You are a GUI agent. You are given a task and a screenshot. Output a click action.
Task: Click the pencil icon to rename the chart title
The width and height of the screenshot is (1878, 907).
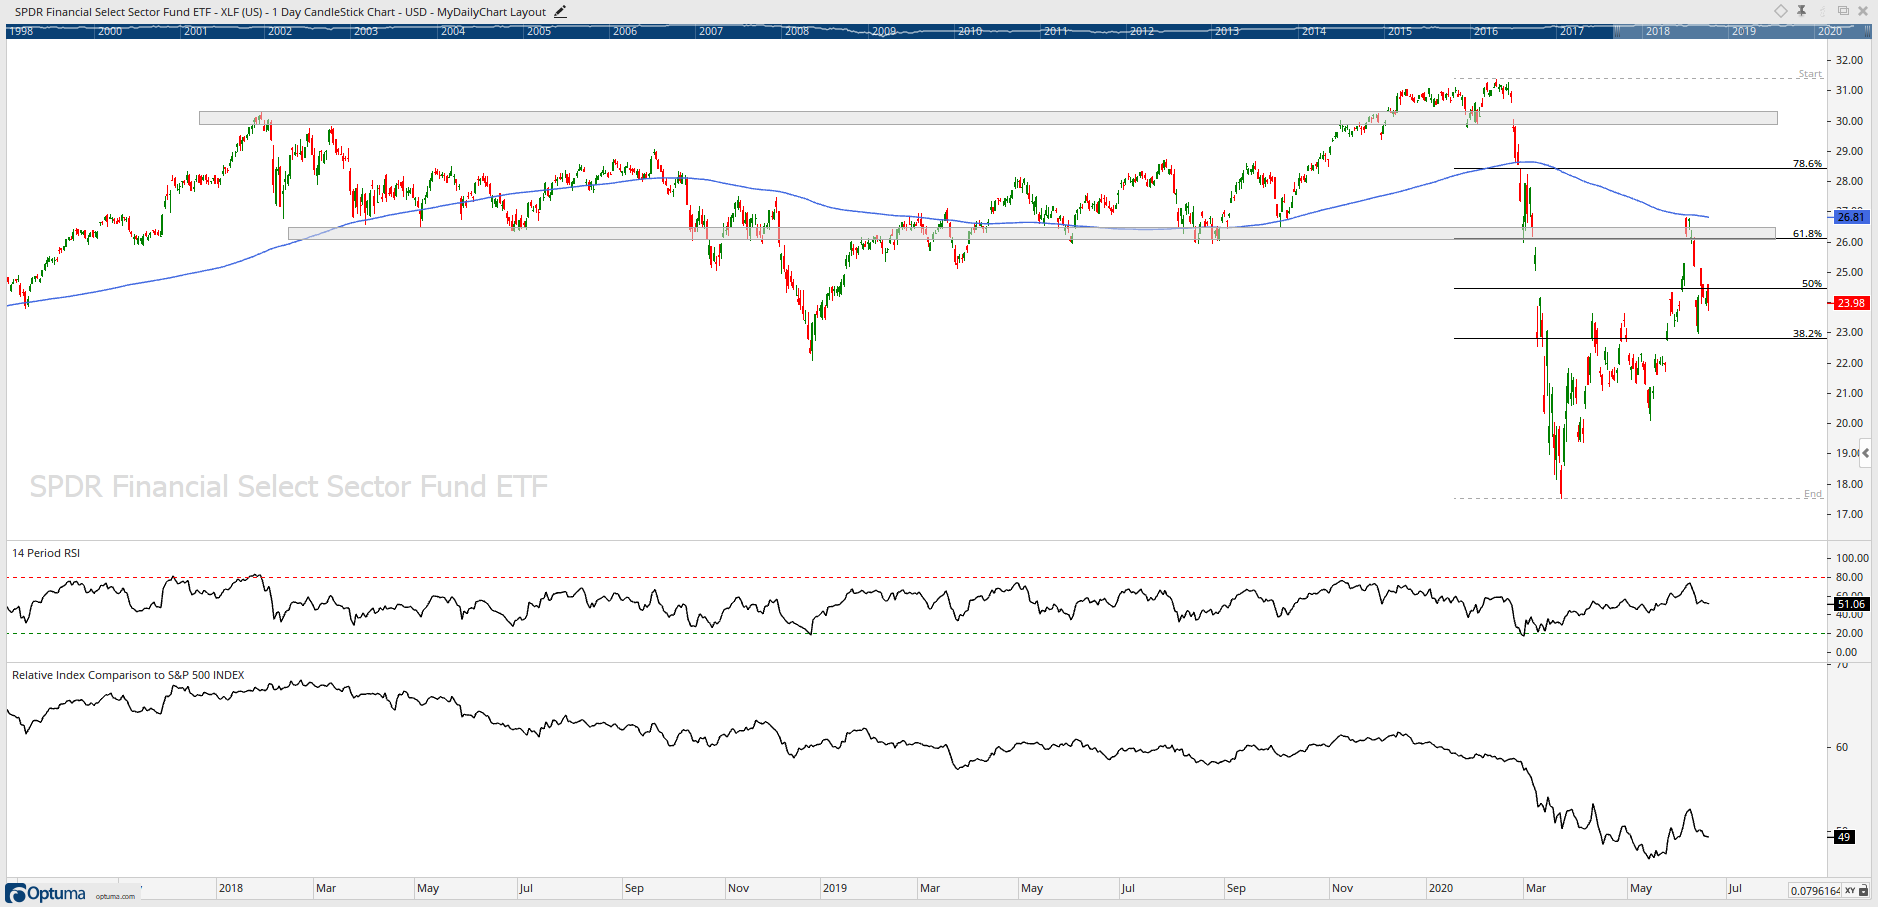coord(560,12)
